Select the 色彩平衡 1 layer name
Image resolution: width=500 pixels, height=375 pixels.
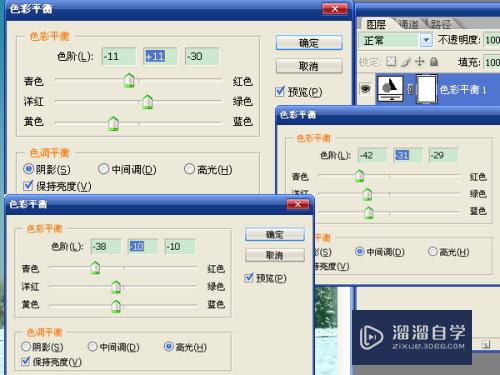463,89
